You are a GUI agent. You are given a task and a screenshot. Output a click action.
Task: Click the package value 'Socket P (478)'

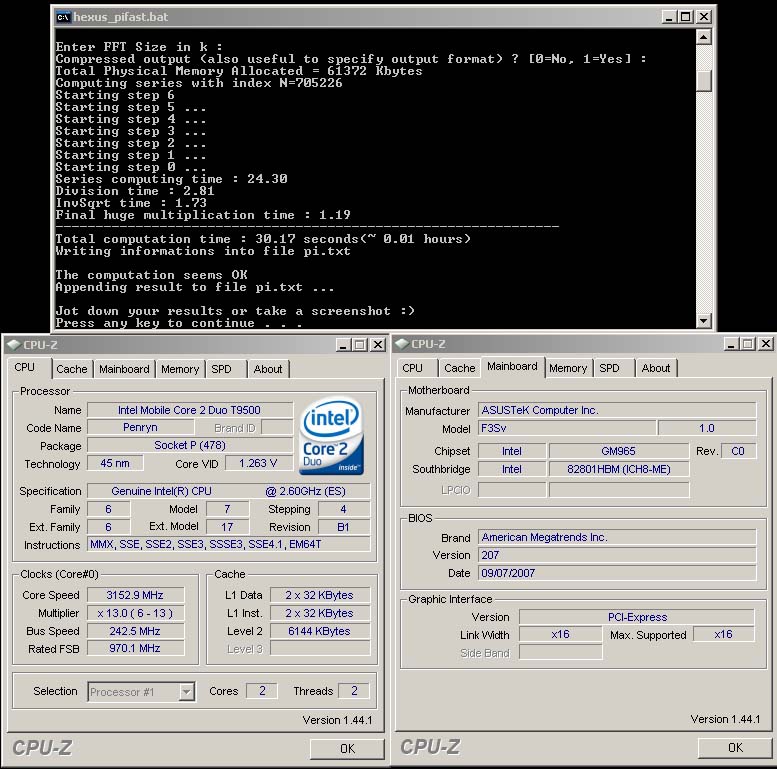click(190, 445)
